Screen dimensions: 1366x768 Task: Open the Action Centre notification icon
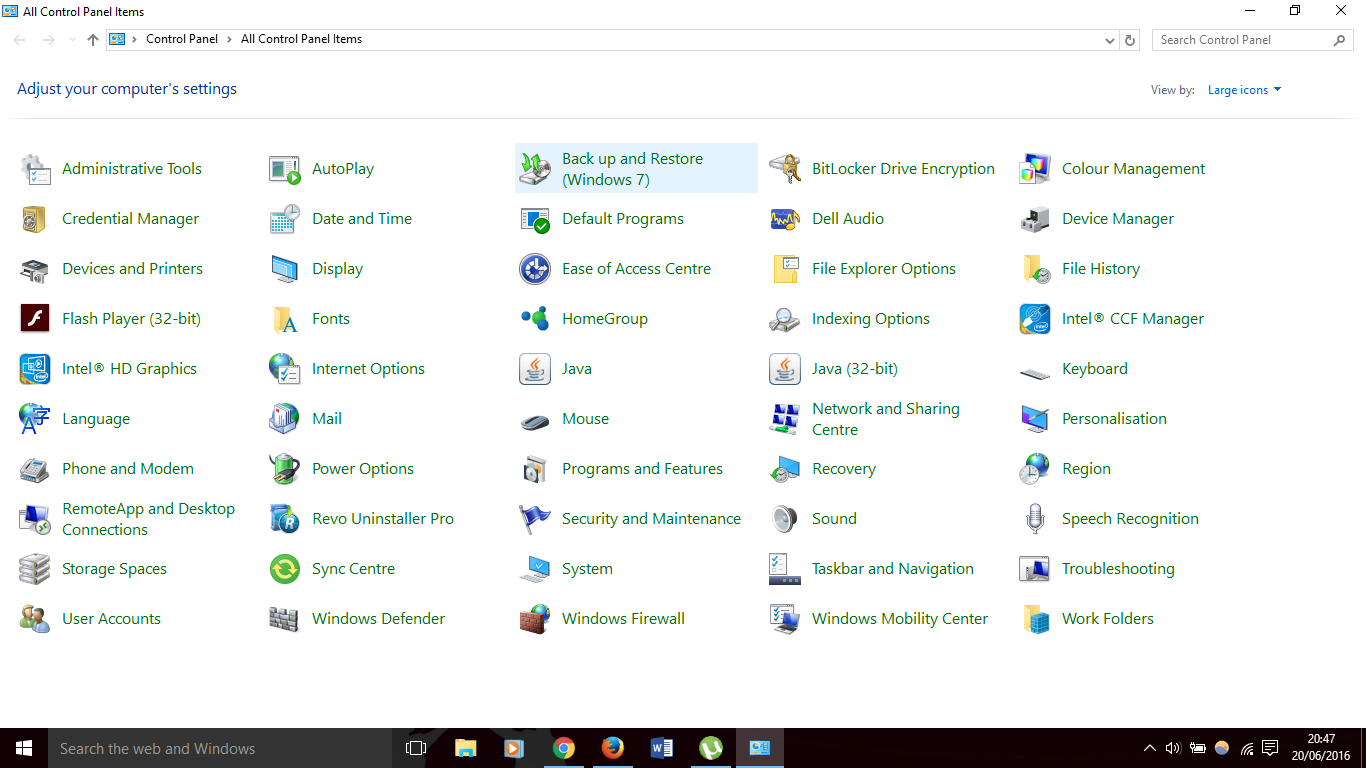pyautogui.click(x=1270, y=748)
